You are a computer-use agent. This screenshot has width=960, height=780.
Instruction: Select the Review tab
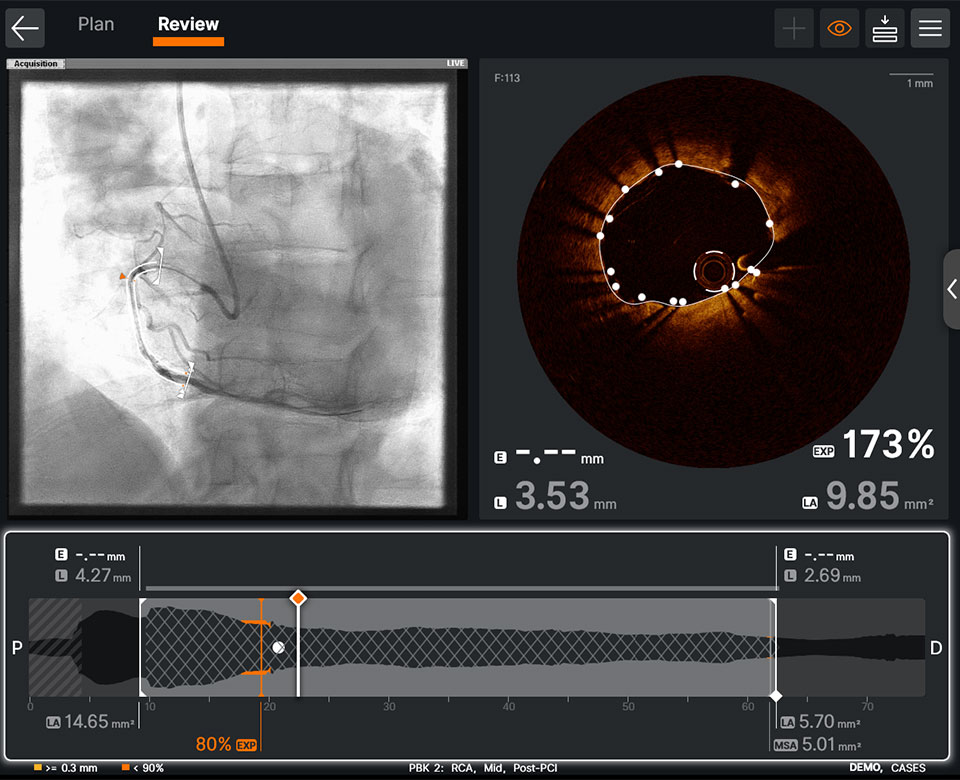pos(187,24)
